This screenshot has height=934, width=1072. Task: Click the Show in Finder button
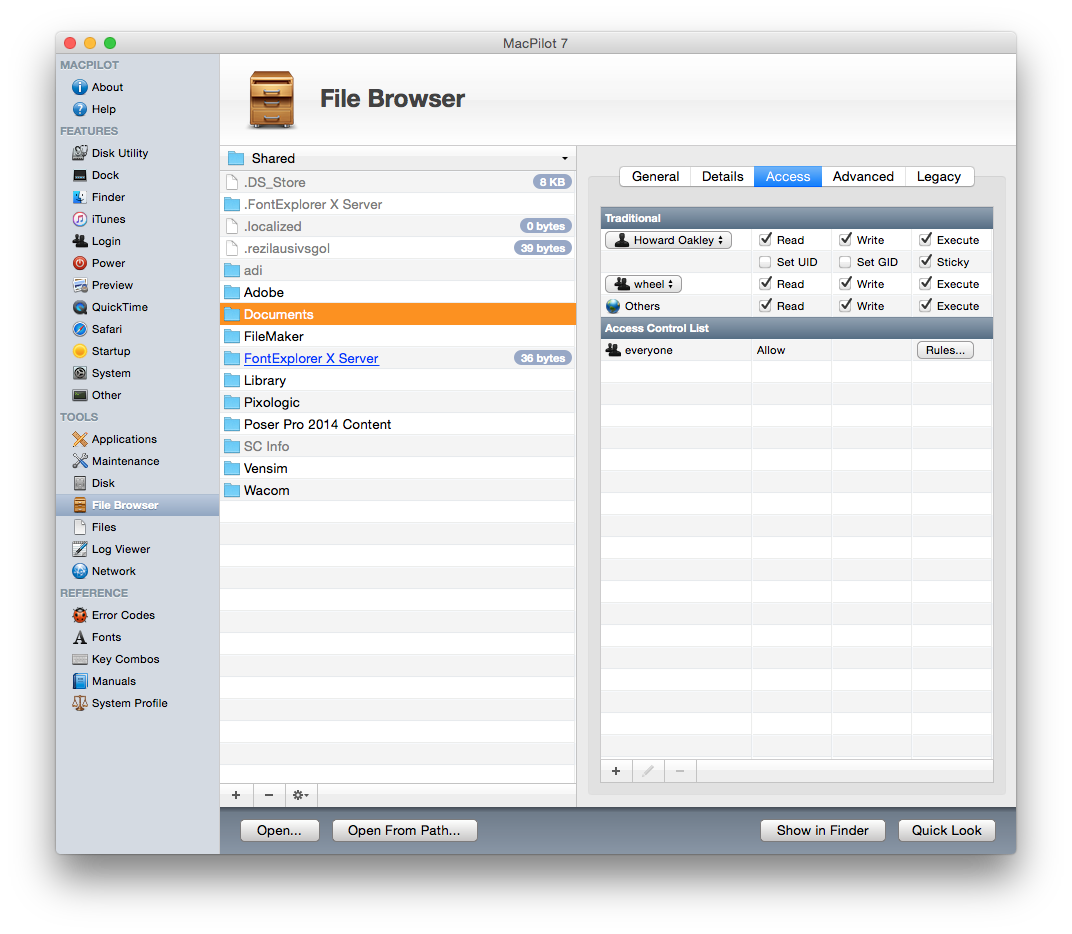pyautogui.click(x=822, y=830)
